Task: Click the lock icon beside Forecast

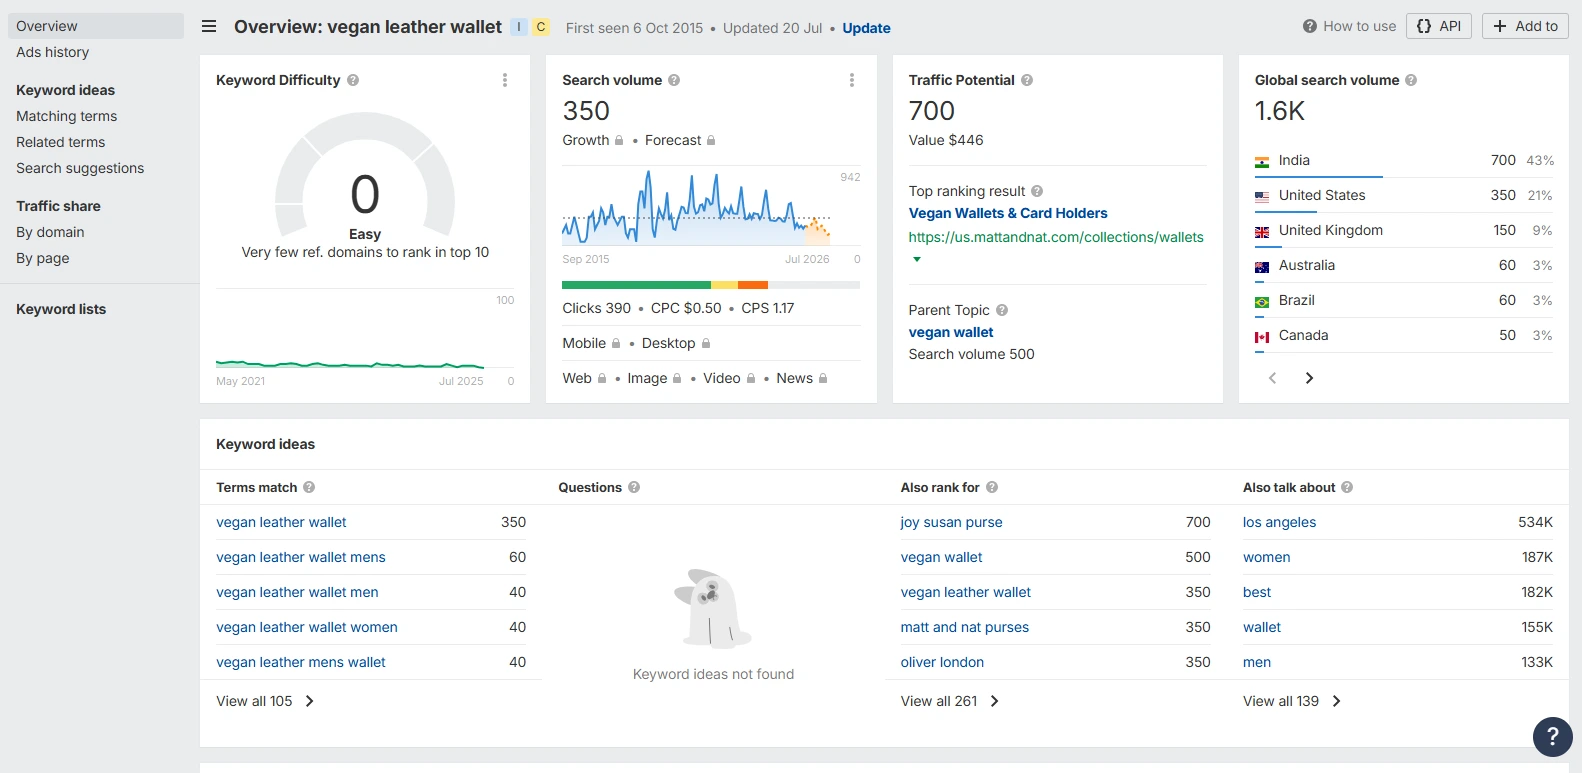Action: [711, 140]
